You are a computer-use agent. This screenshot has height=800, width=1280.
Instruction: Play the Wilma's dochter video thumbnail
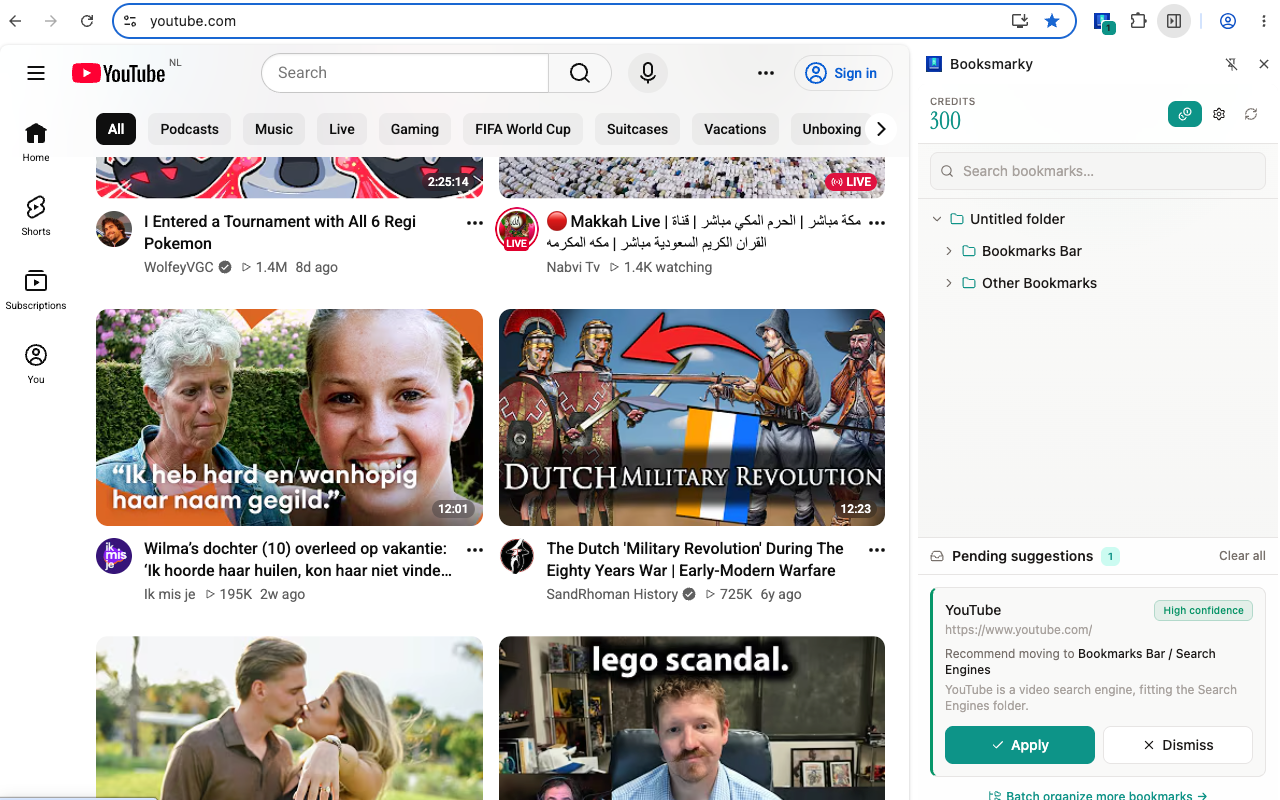pos(289,417)
